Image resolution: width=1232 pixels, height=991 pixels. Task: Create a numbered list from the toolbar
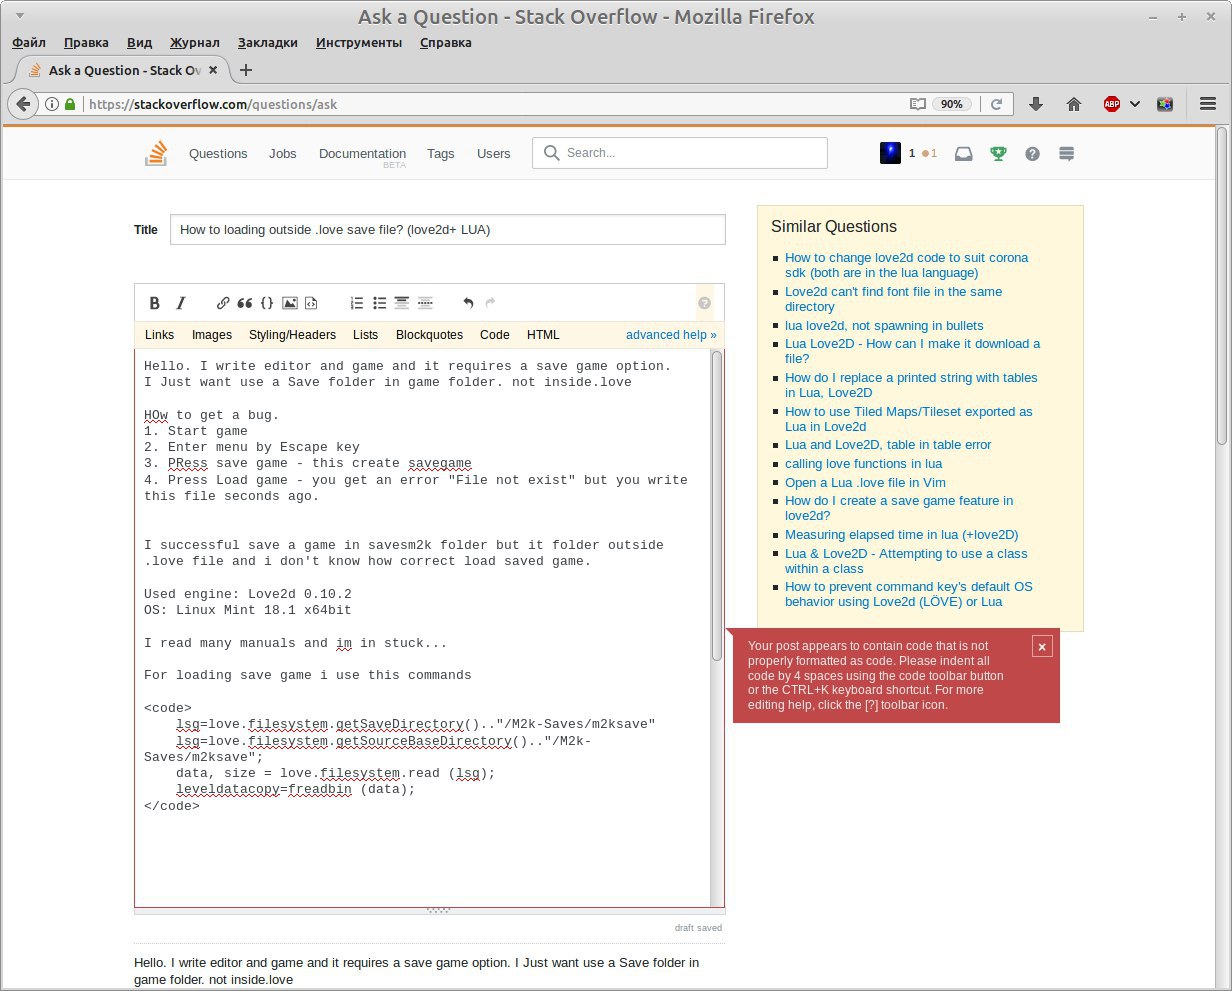(x=357, y=303)
